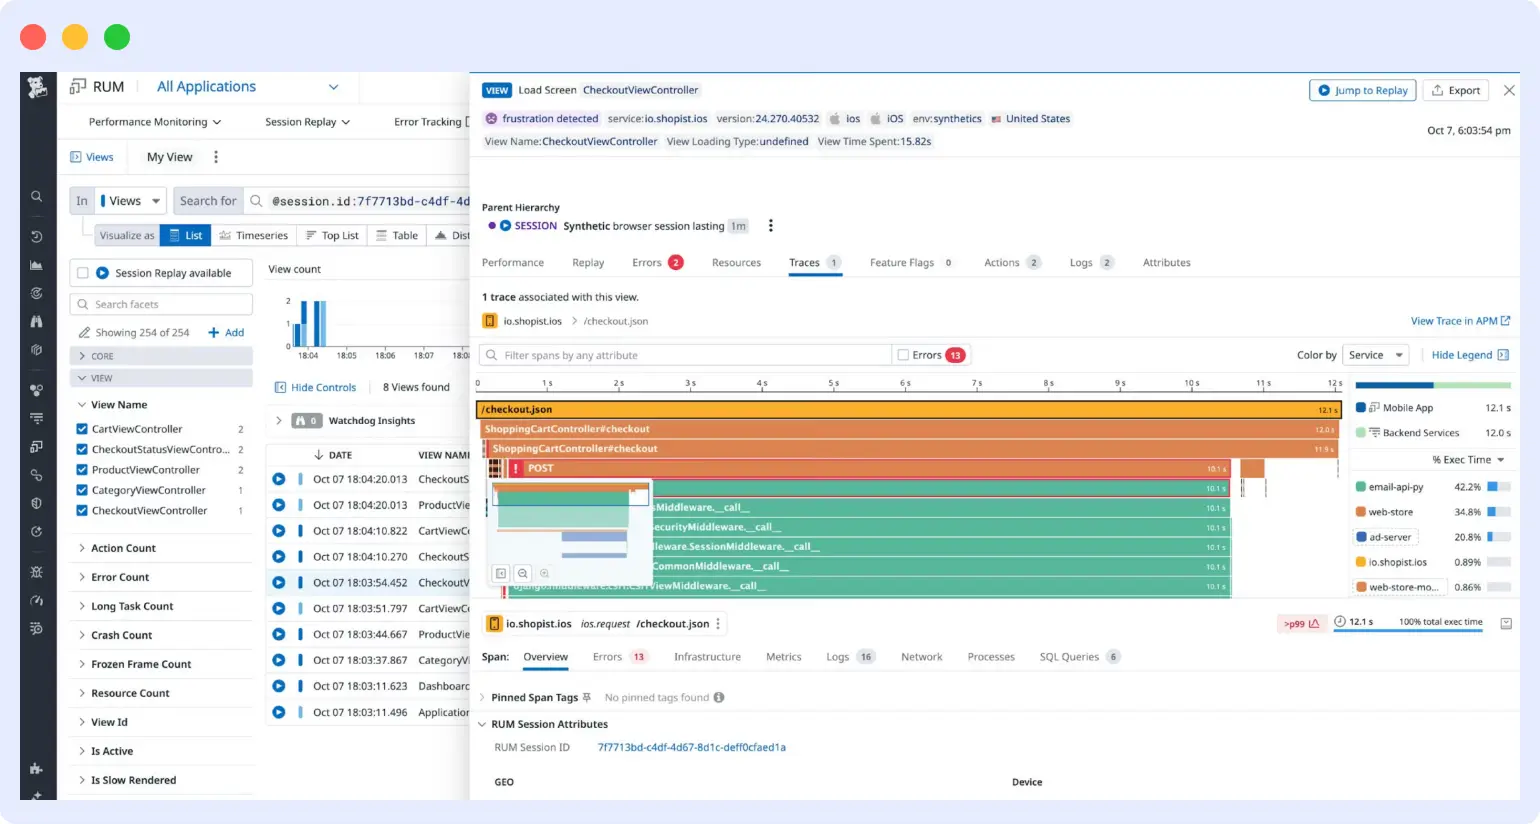Open the Watchdog binoculars sidebar icon

[x=37, y=322]
